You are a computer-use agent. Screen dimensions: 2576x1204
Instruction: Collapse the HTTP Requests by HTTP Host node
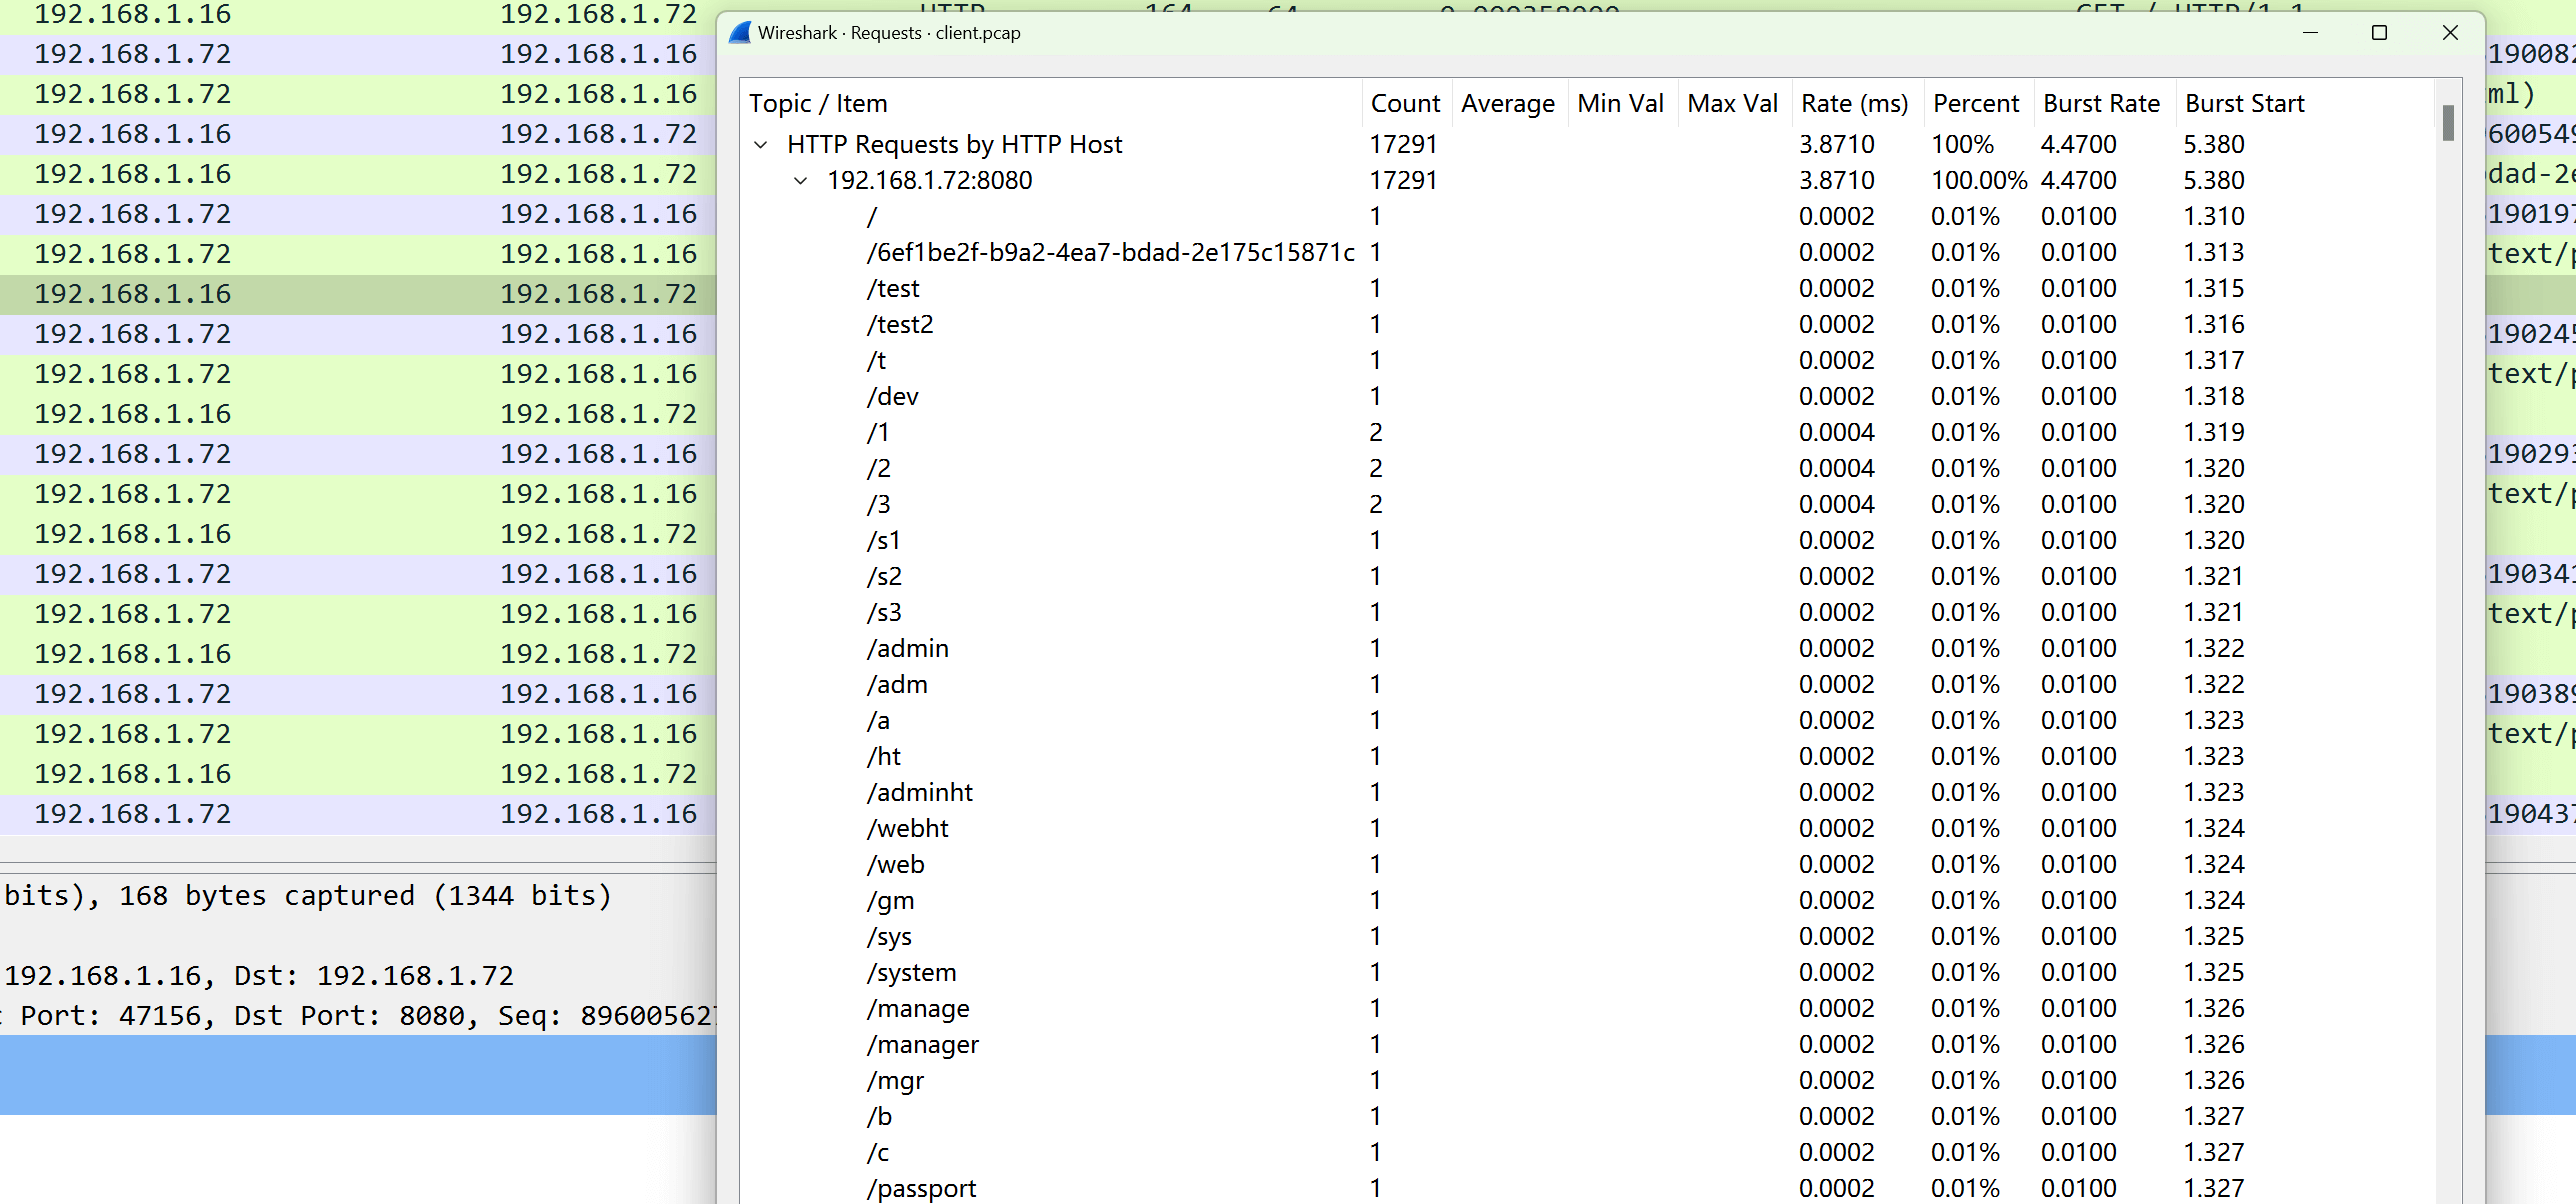(x=761, y=145)
